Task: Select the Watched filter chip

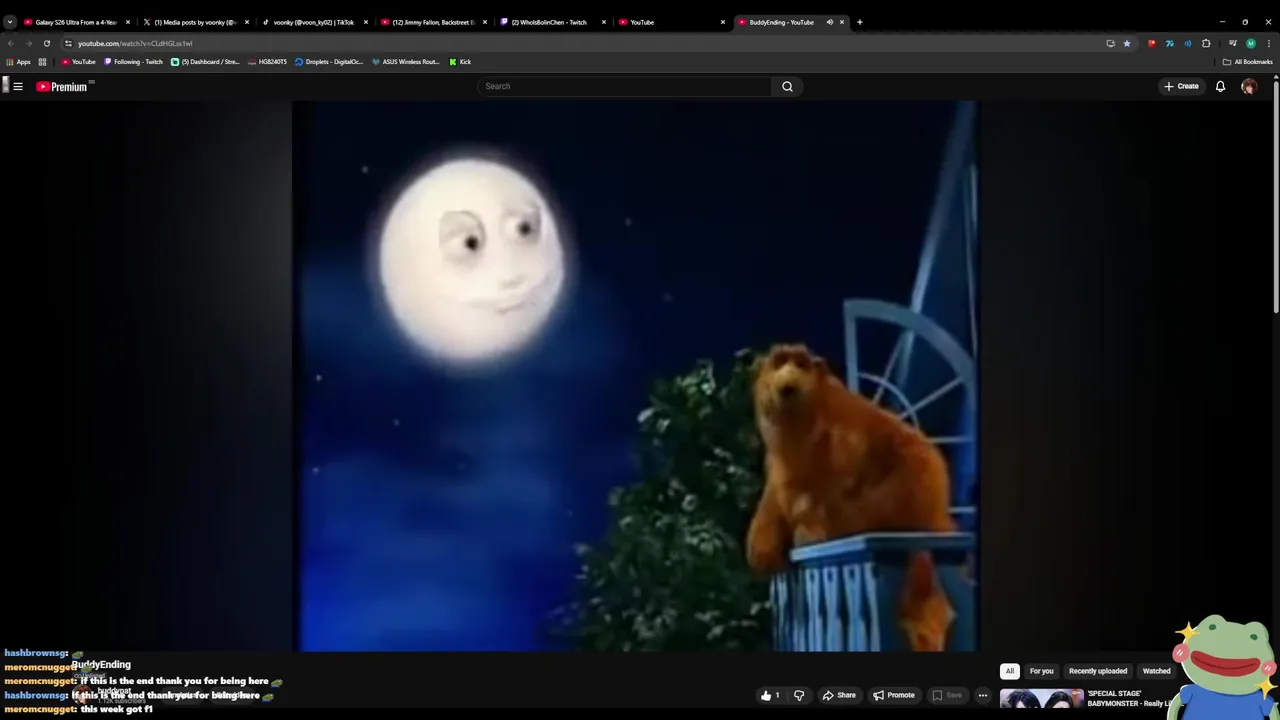Action: click(x=1156, y=671)
